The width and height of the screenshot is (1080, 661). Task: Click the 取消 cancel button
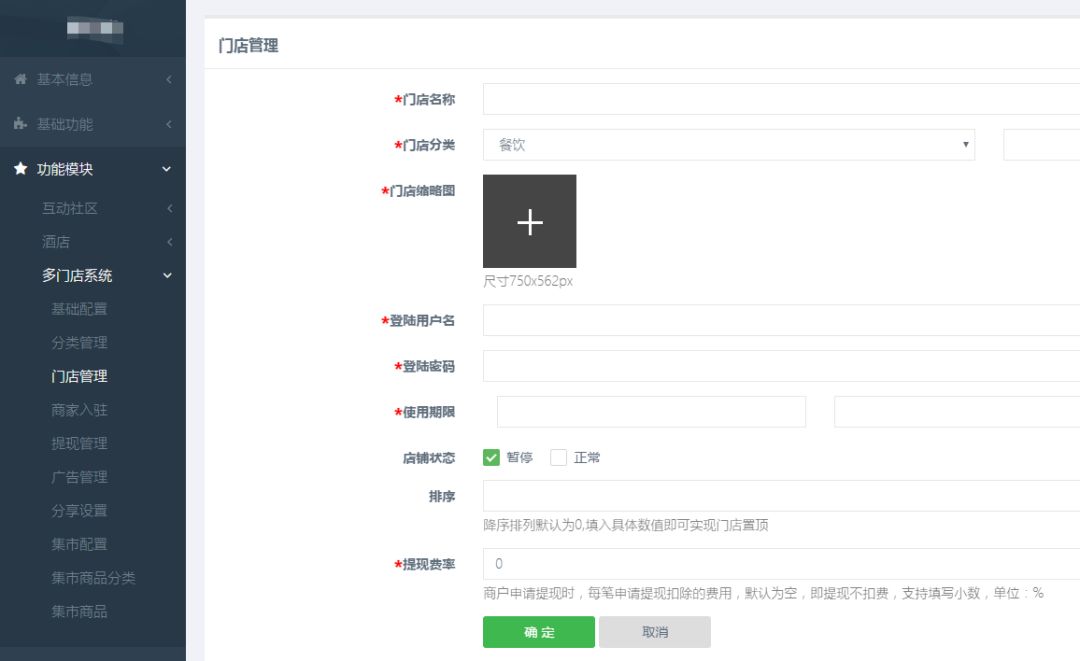point(654,631)
